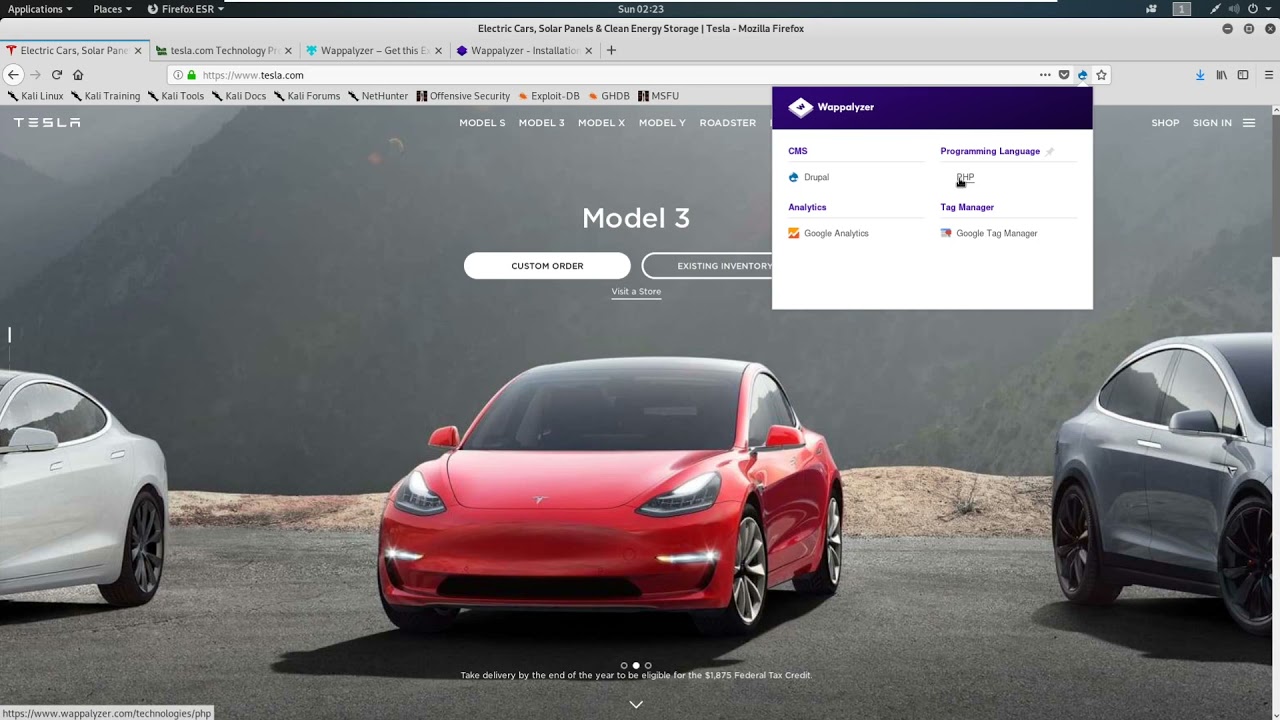Viewport: 1280px width, 720px height.
Task: Select the second carousel dot
Action: [636, 665]
